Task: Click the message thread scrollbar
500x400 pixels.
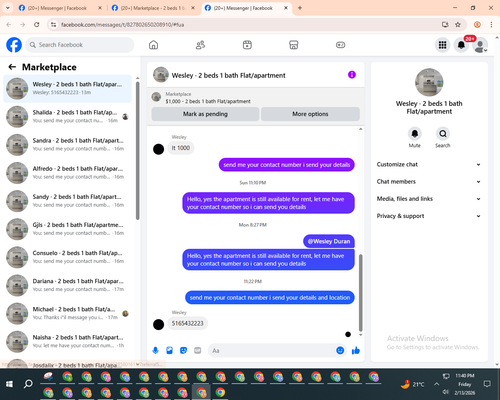Action: pos(360,292)
